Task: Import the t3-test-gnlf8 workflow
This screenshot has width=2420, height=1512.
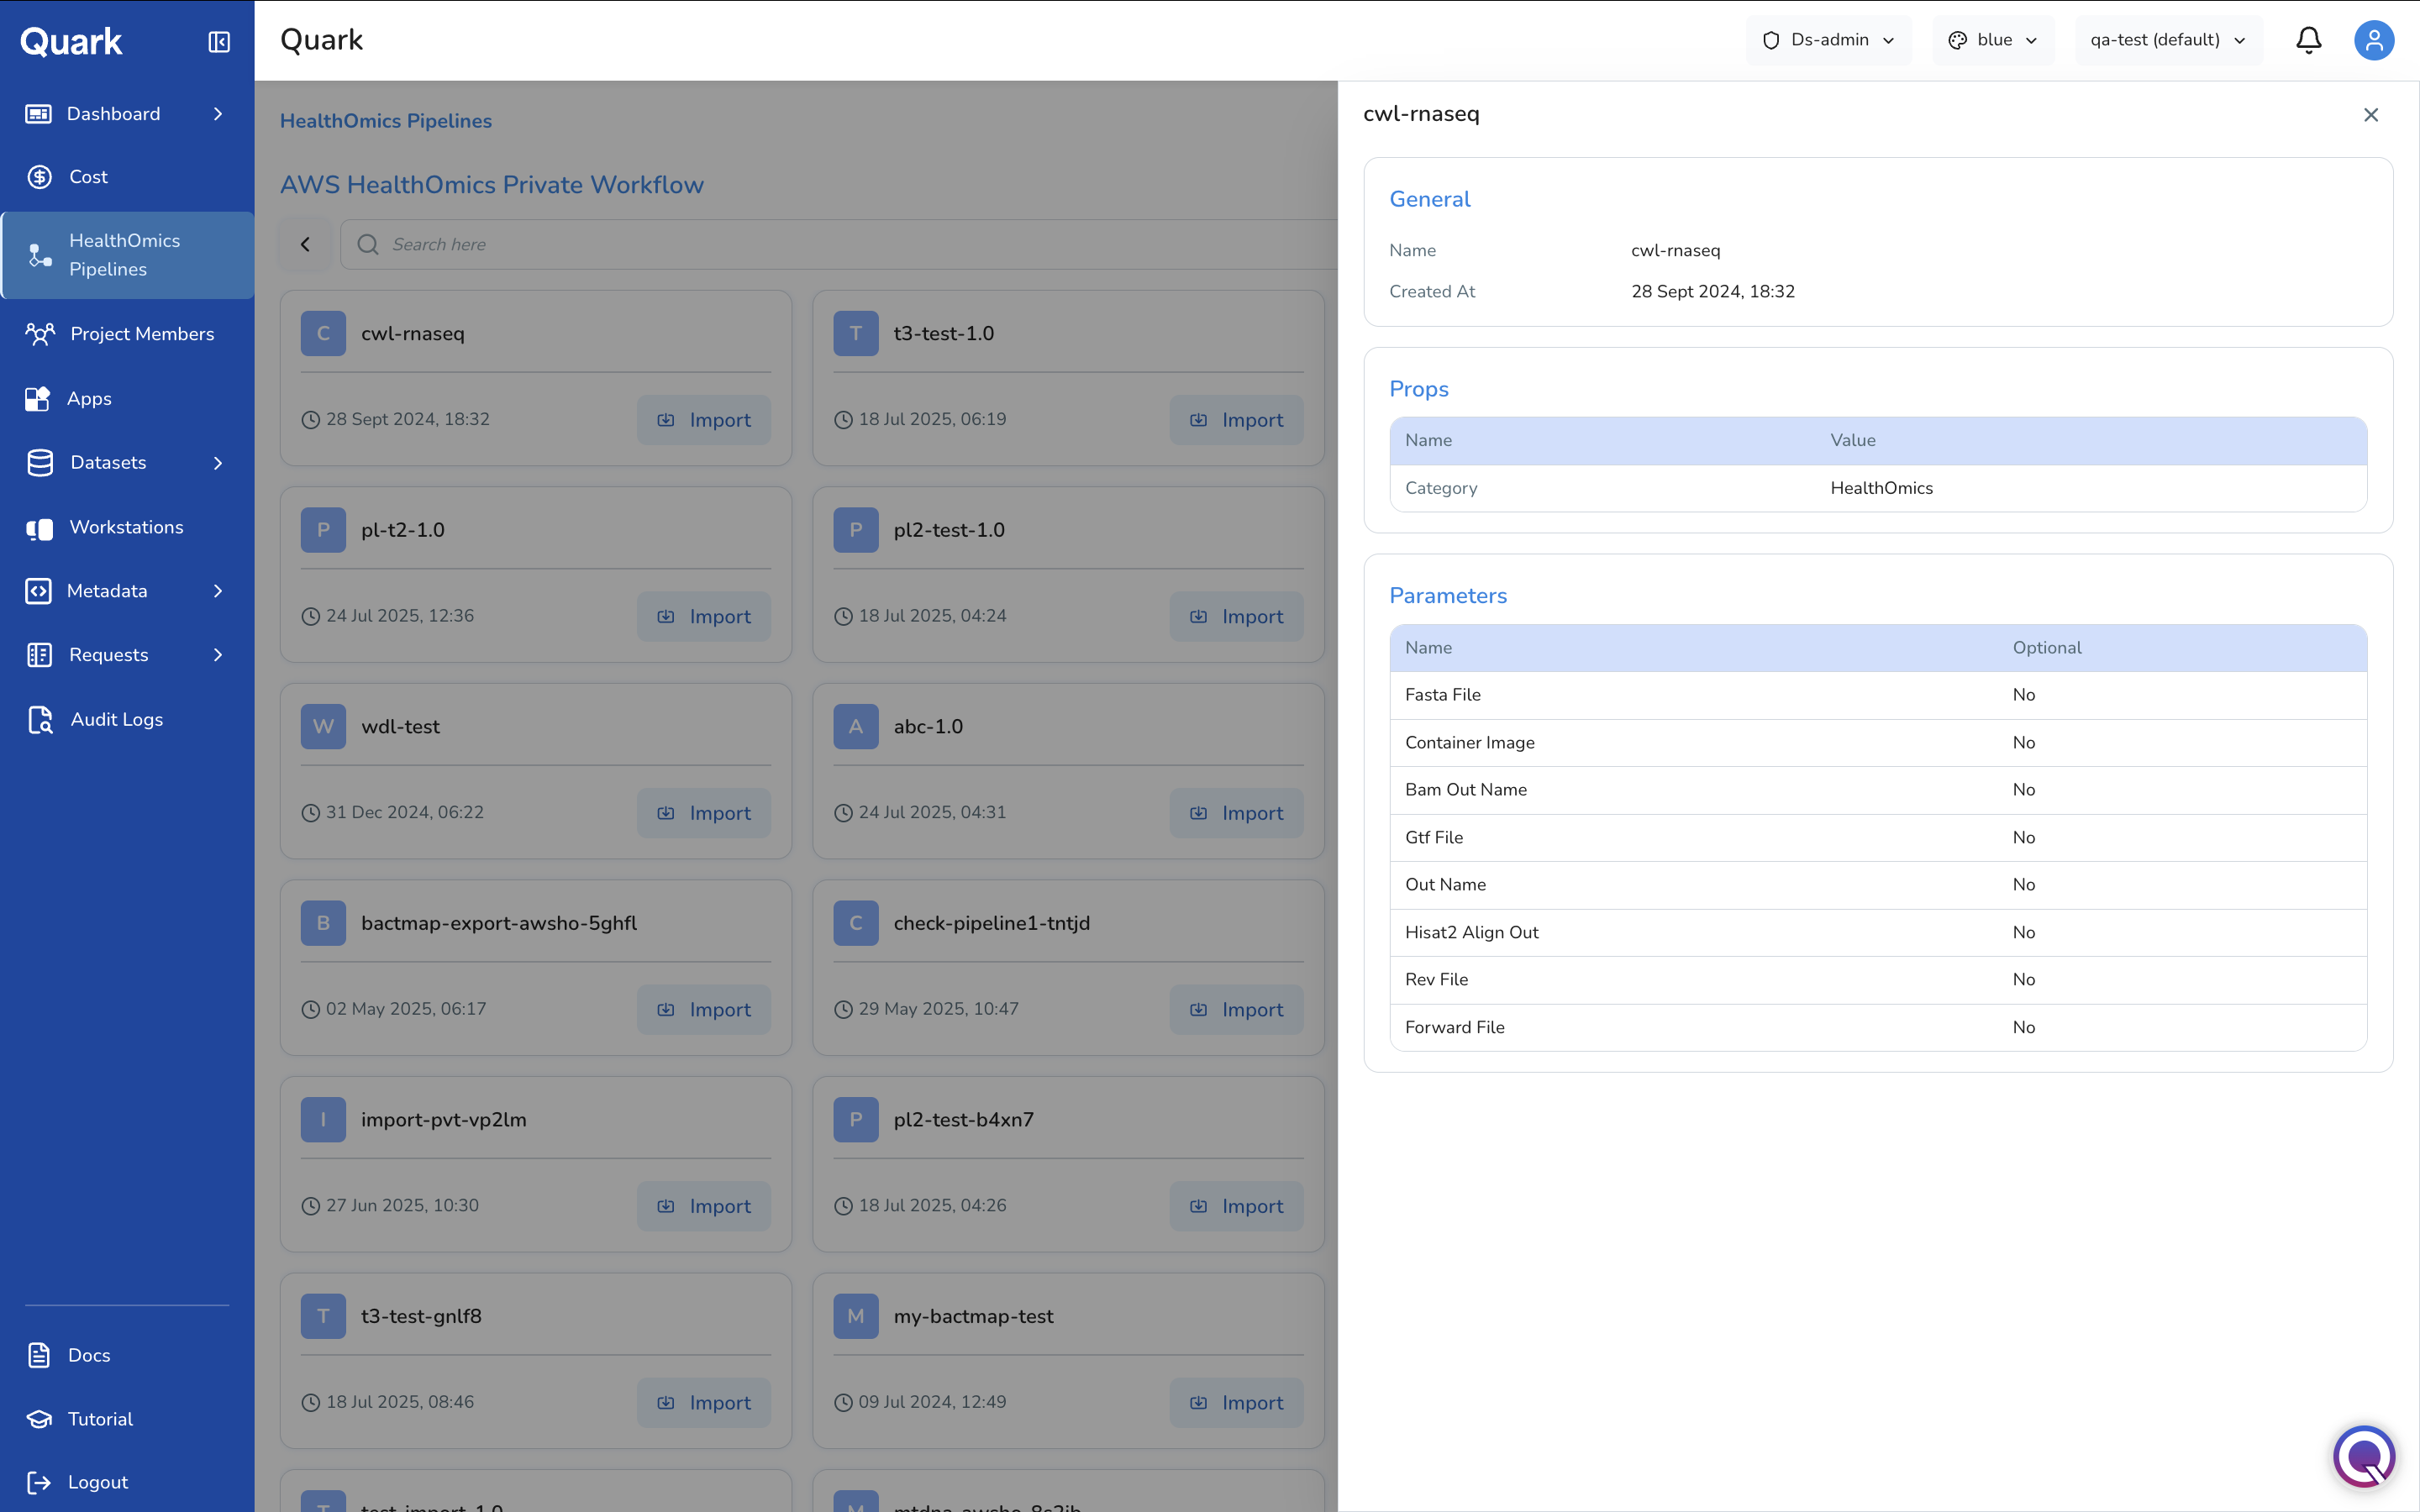Action: 704,1403
